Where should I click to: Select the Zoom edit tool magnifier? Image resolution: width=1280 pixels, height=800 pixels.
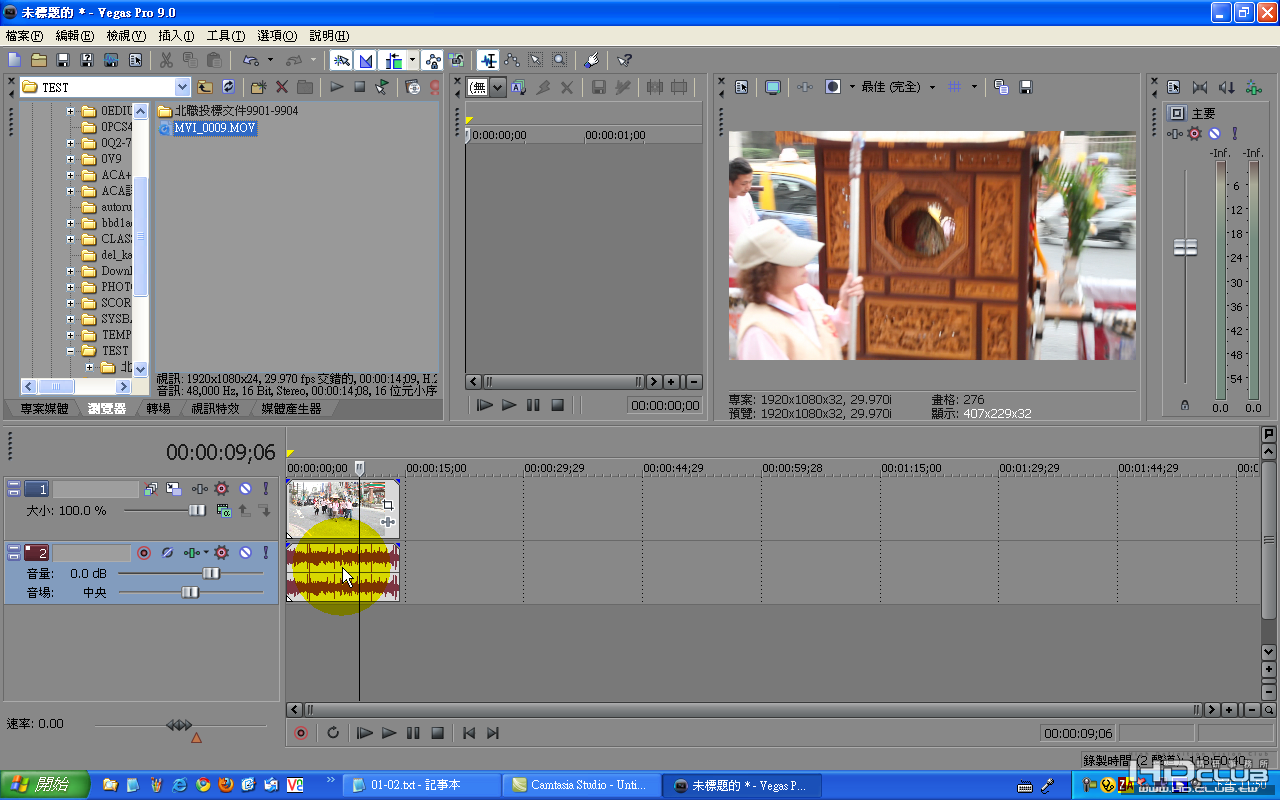pyautogui.click(x=559, y=60)
